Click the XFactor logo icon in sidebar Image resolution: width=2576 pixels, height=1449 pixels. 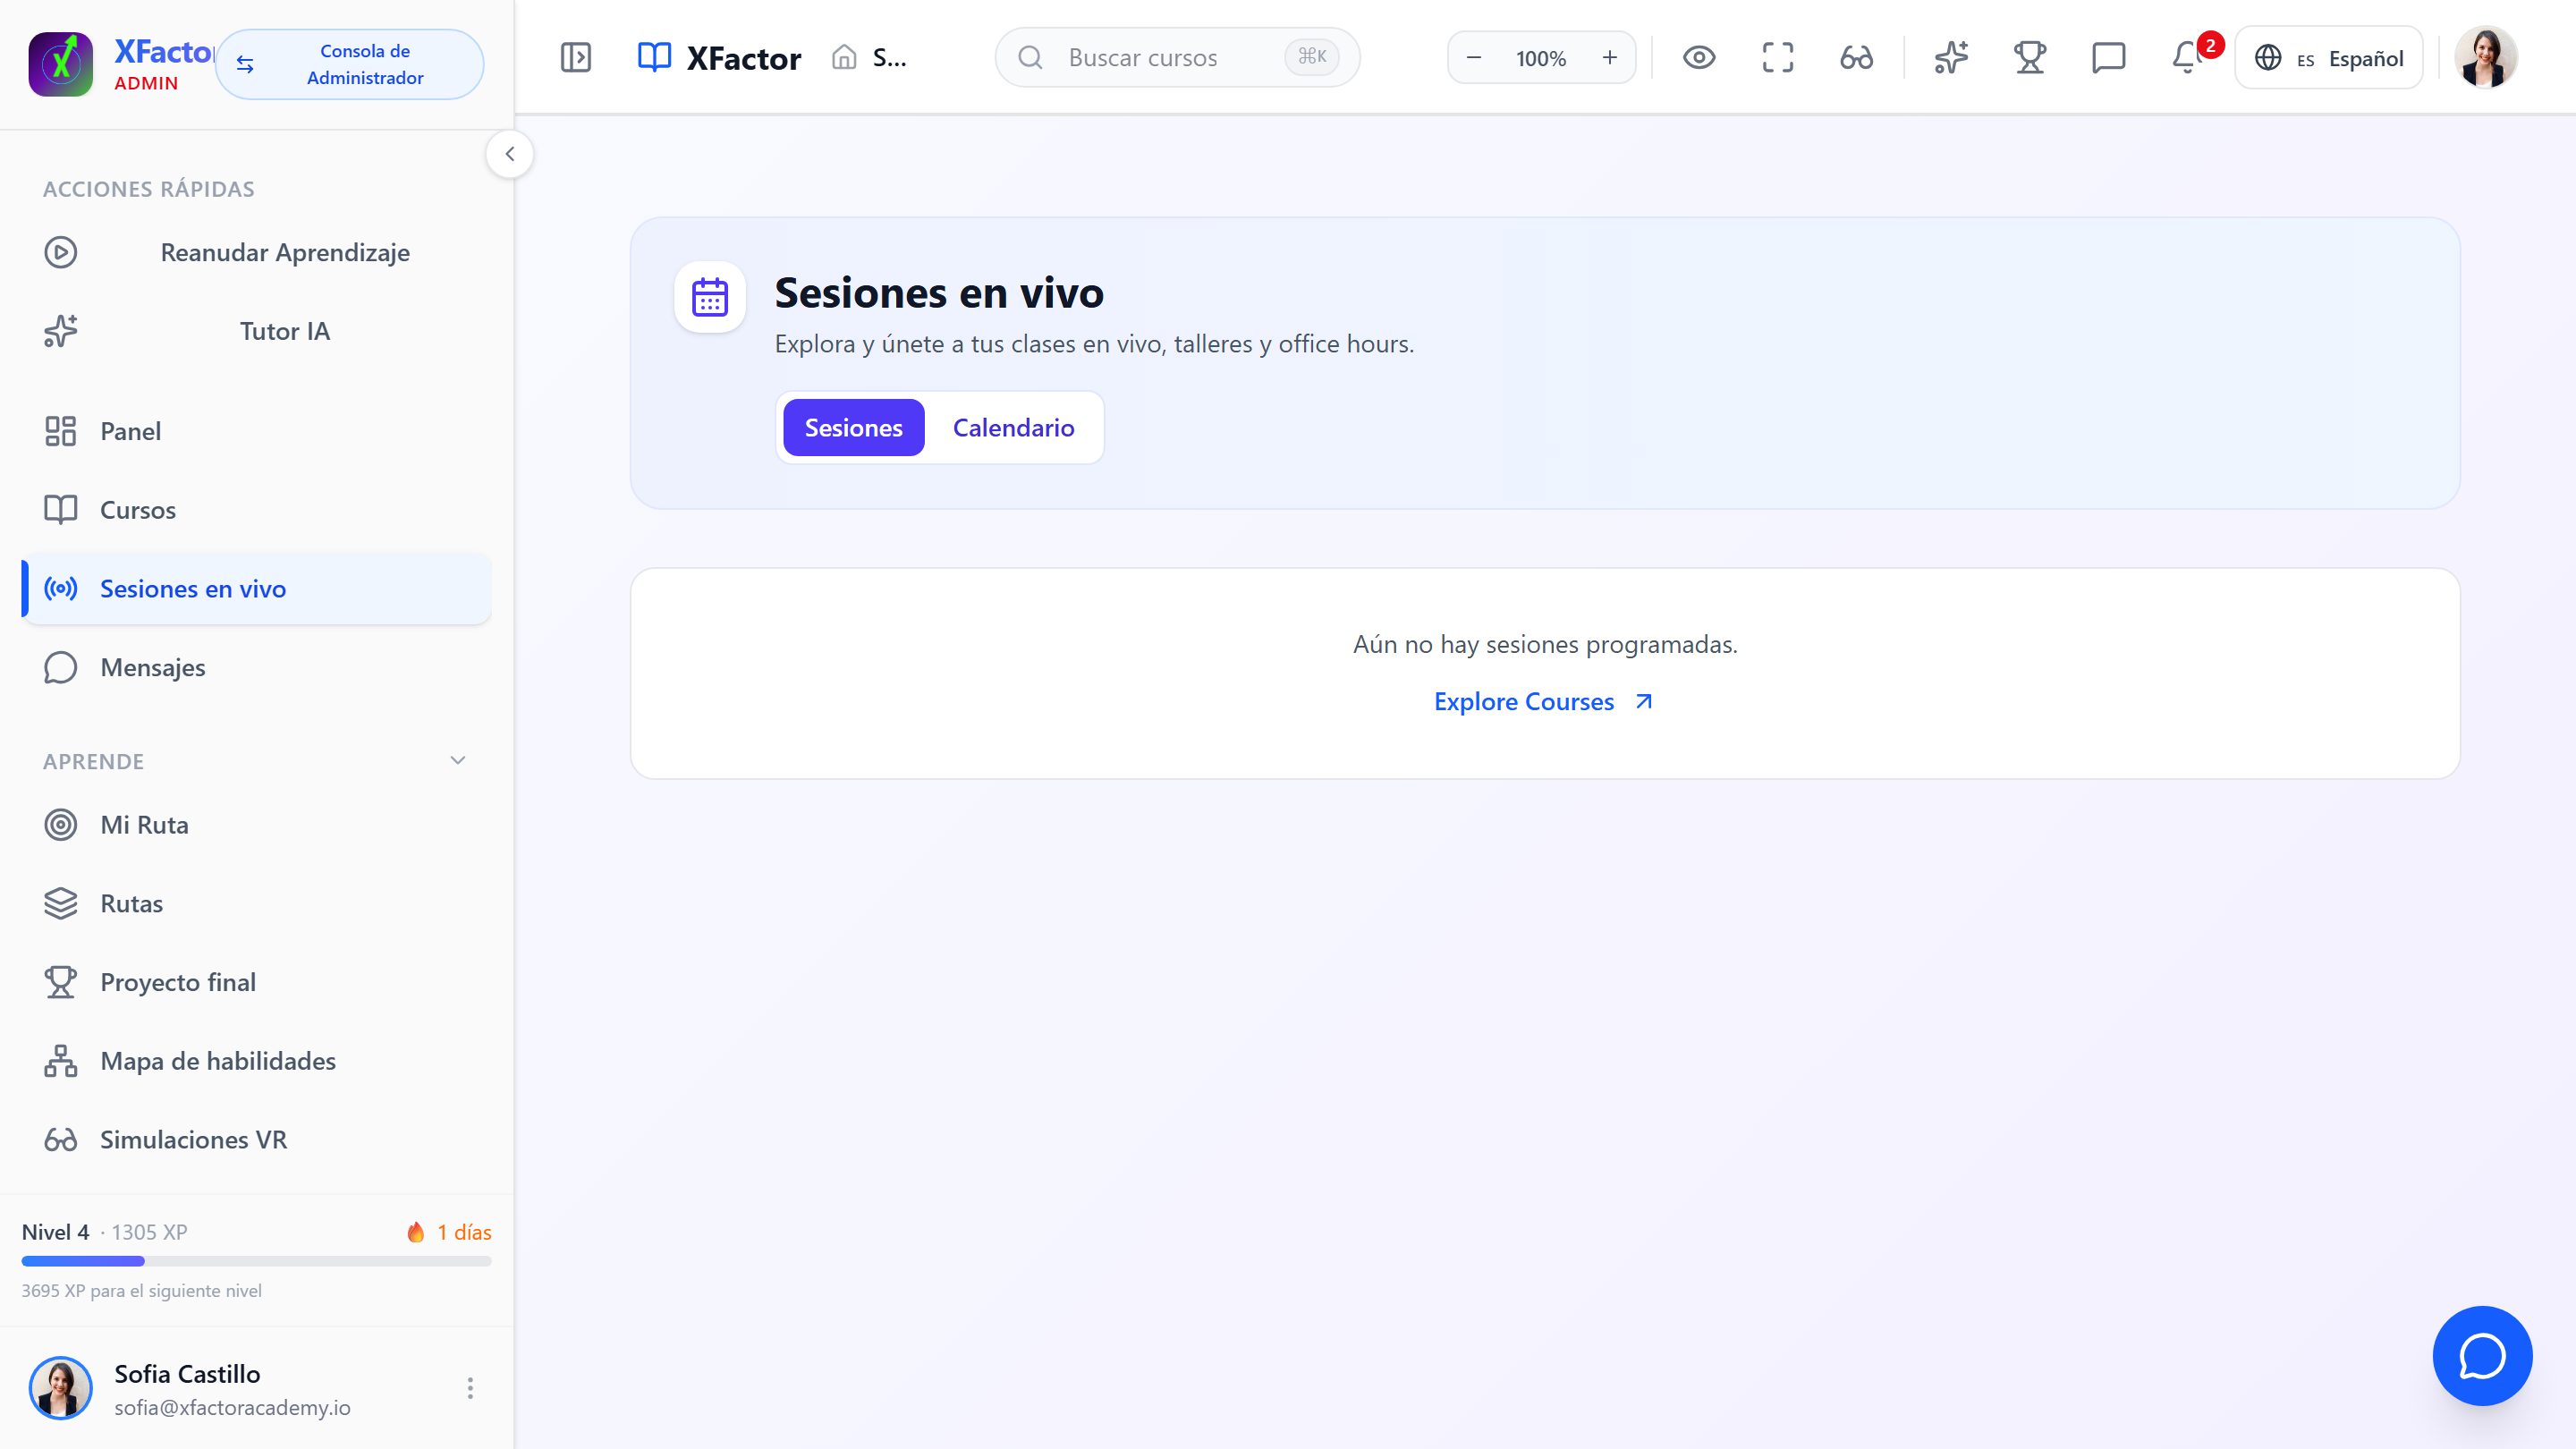click(x=60, y=64)
